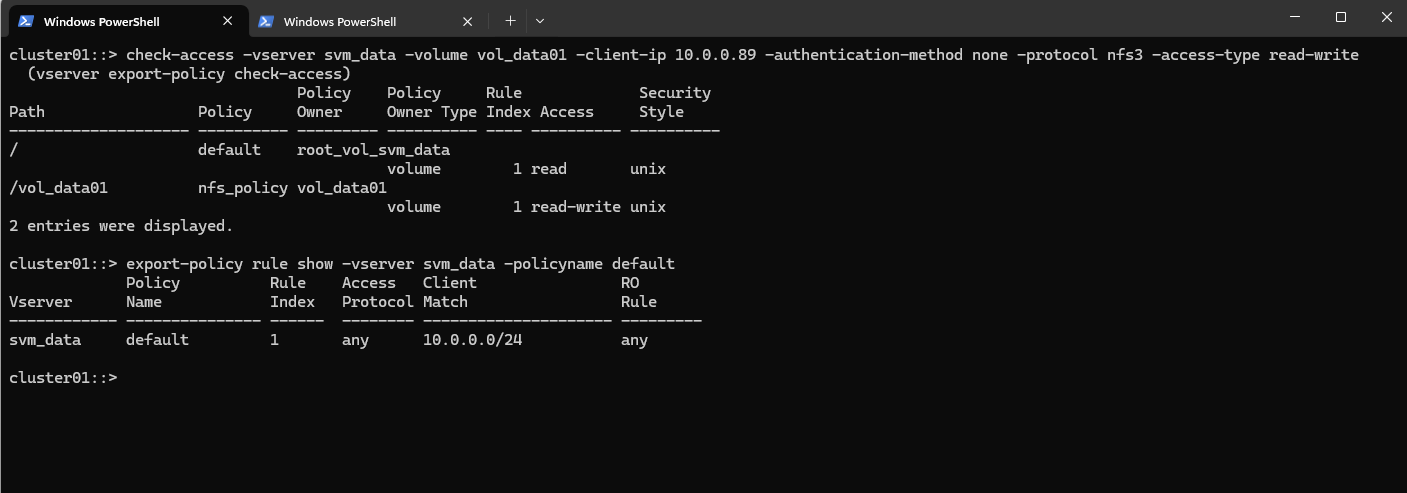
Task: Click the root_vol_svm_data policy owner text
Action: tap(374, 150)
